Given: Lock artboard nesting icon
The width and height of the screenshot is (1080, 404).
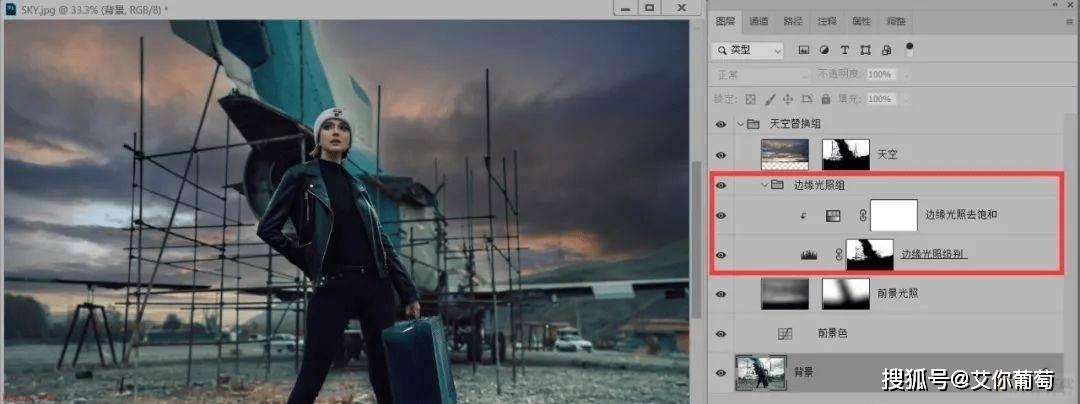Looking at the screenshot, I should coord(807,99).
